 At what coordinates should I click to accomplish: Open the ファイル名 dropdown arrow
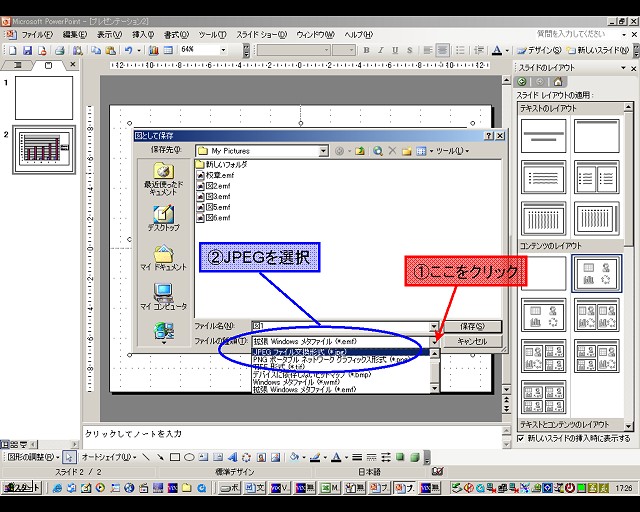pos(434,326)
